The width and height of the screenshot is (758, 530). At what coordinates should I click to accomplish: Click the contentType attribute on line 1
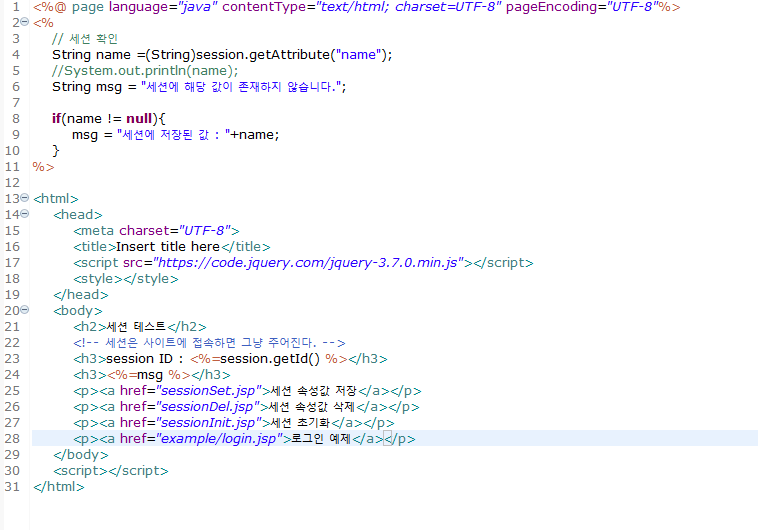pyautogui.click(x=361, y=7)
